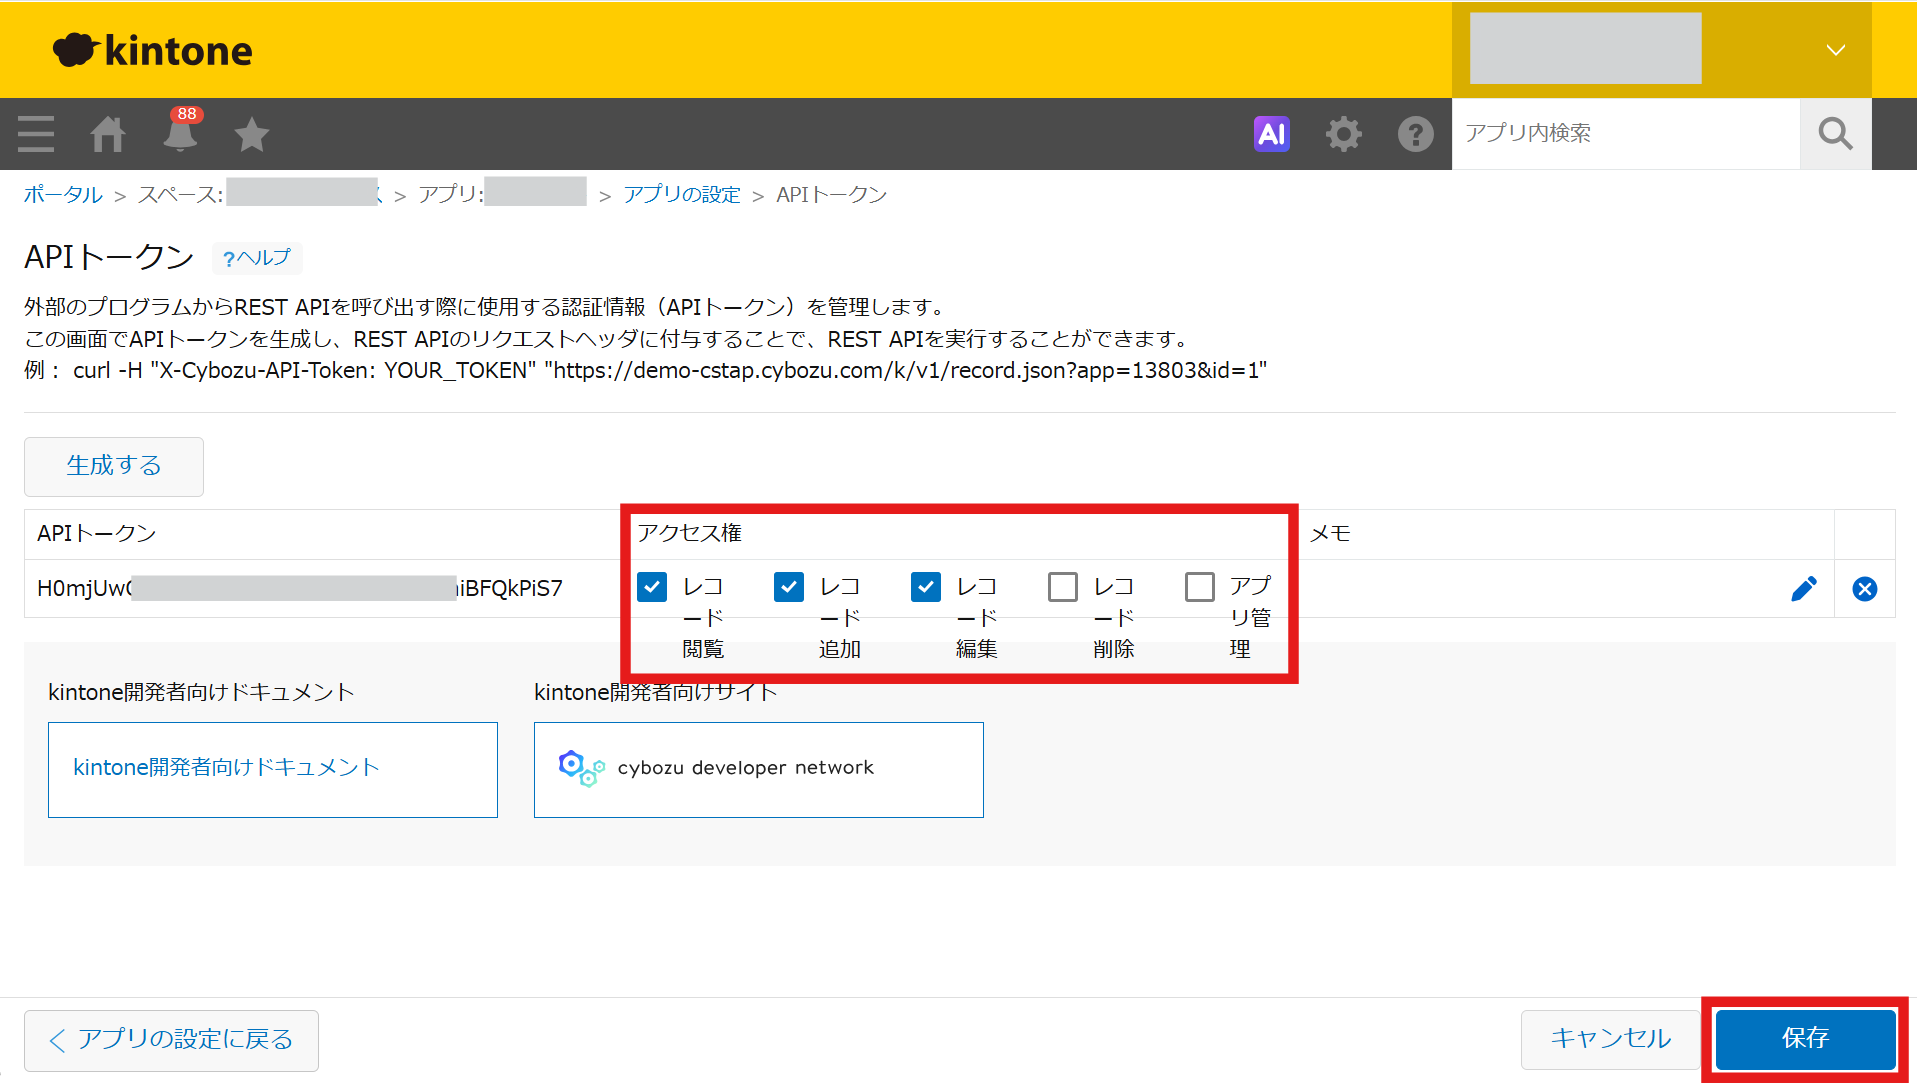Open cybozu developer network card
This screenshot has height=1083, width=1917.
point(759,770)
